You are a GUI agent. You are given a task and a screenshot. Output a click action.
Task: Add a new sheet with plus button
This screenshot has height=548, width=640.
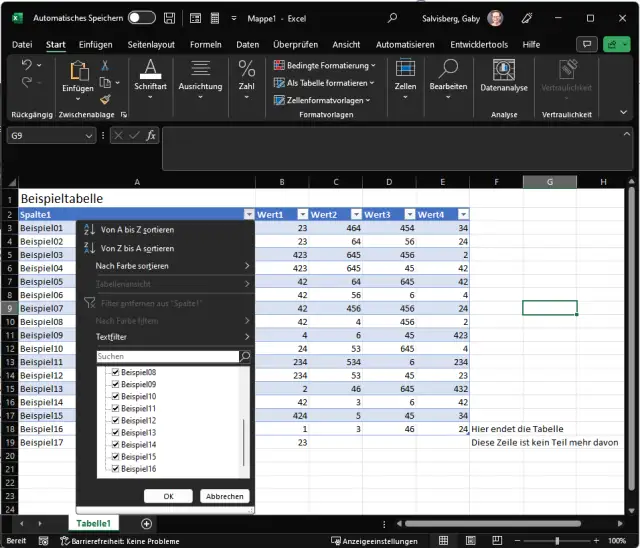(x=147, y=523)
